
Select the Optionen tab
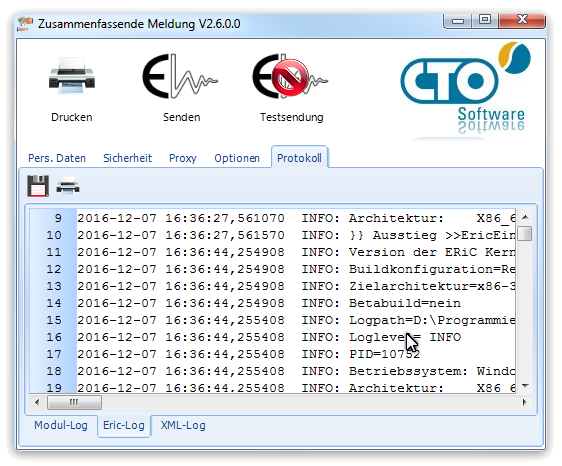(237, 158)
